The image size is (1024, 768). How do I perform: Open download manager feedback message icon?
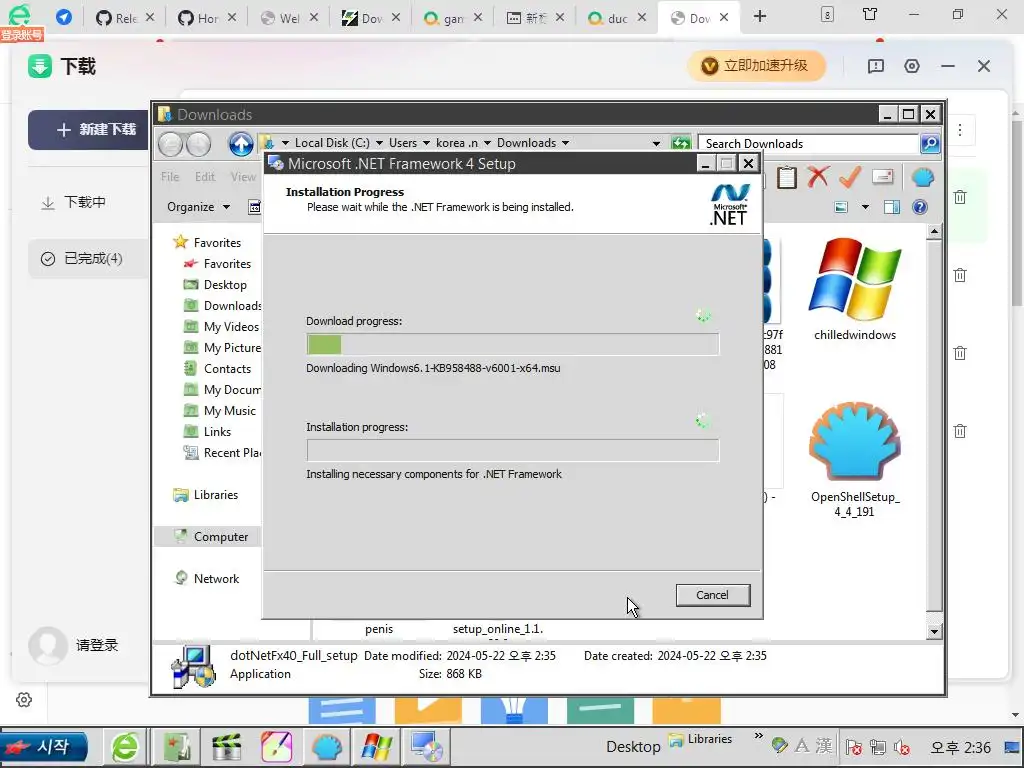pyautogui.click(x=876, y=66)
